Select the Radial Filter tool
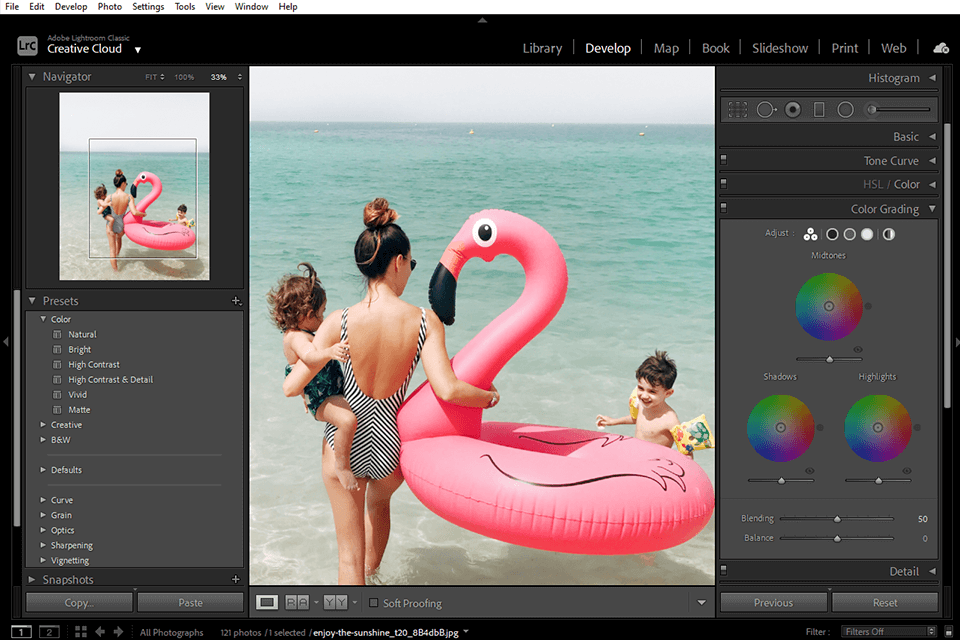The width and height of the screenshot is (960, 640). point(845,110)
